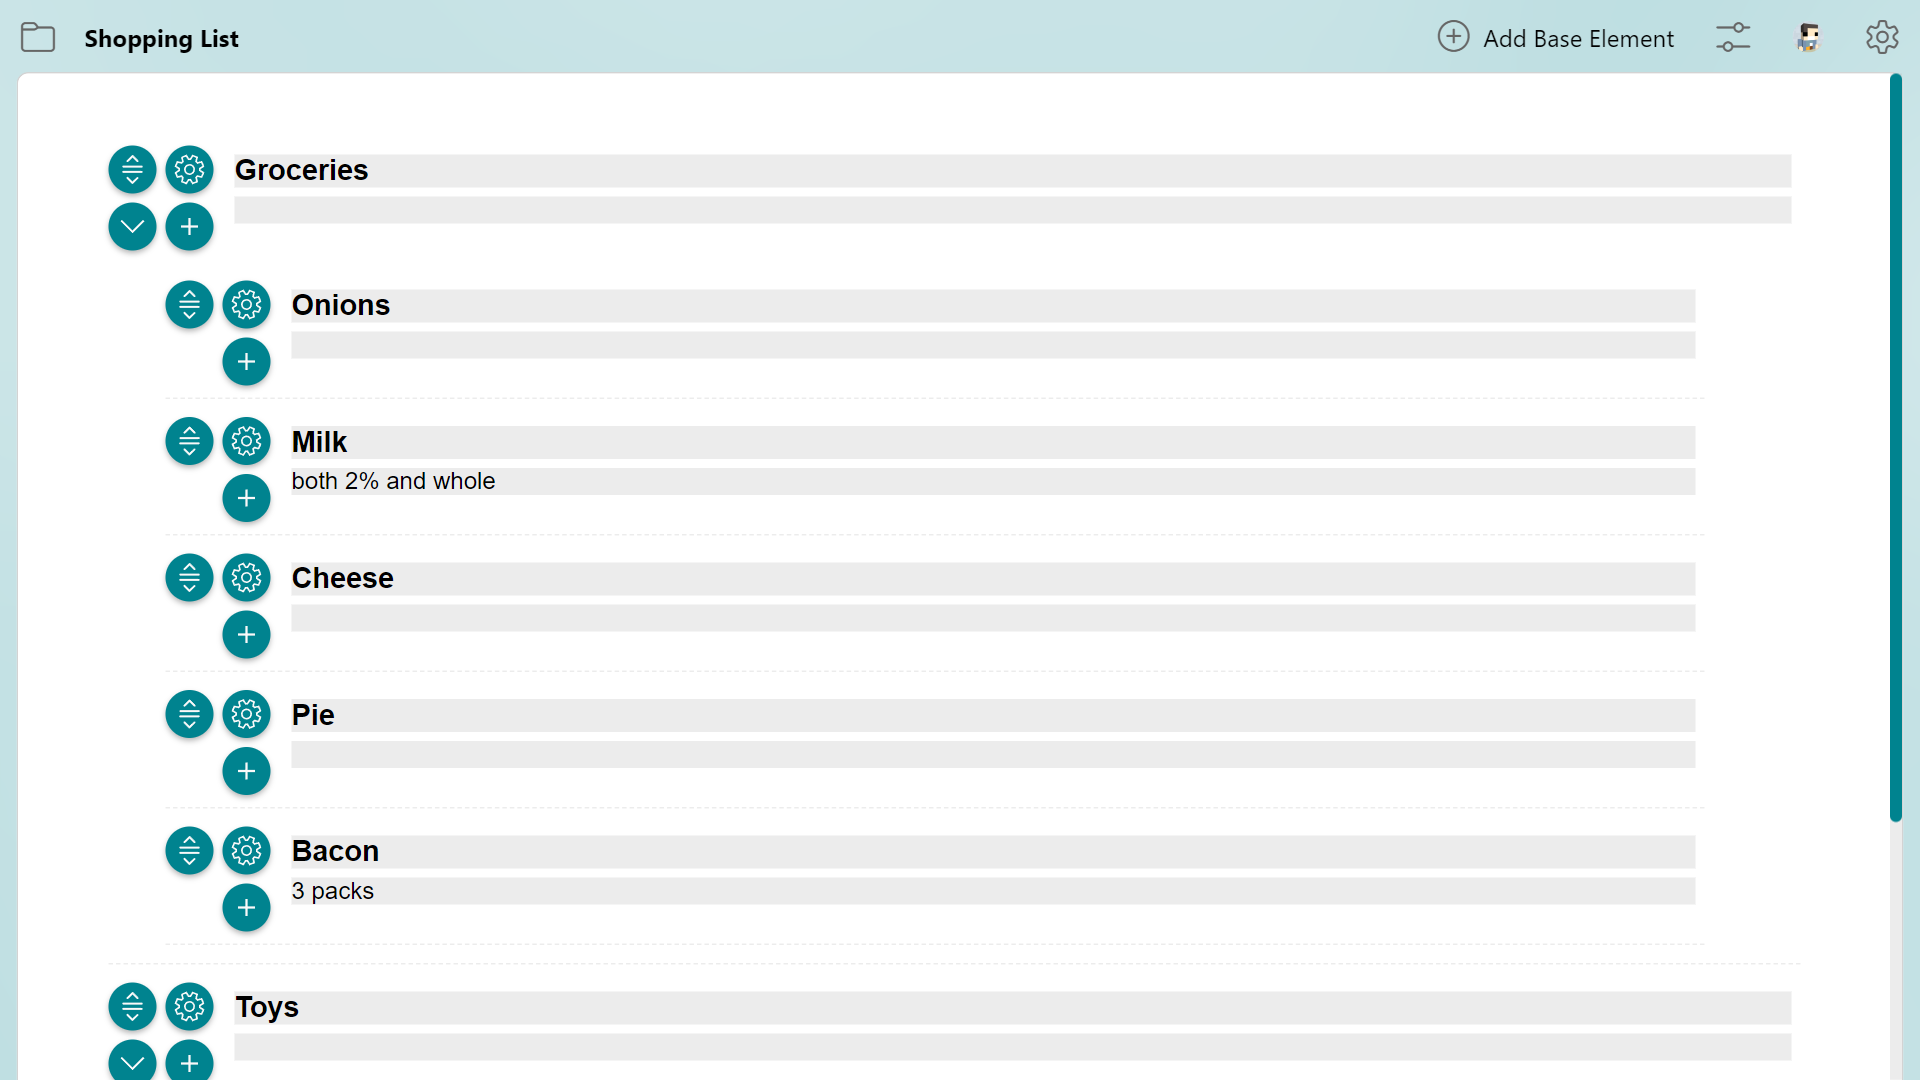The width and height of the screenshot is (1920, 1080).
Task: Open the user avatar profile
Action: point(1808,38)
